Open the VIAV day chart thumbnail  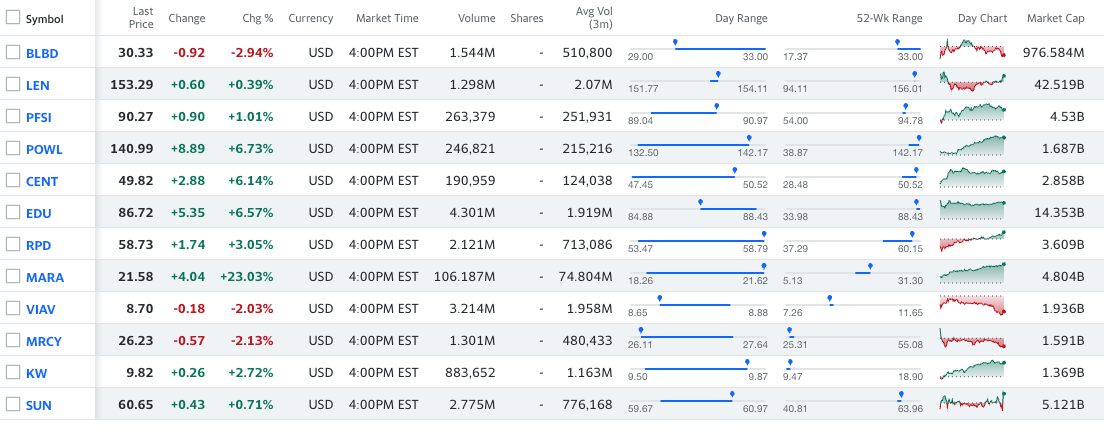973,306
